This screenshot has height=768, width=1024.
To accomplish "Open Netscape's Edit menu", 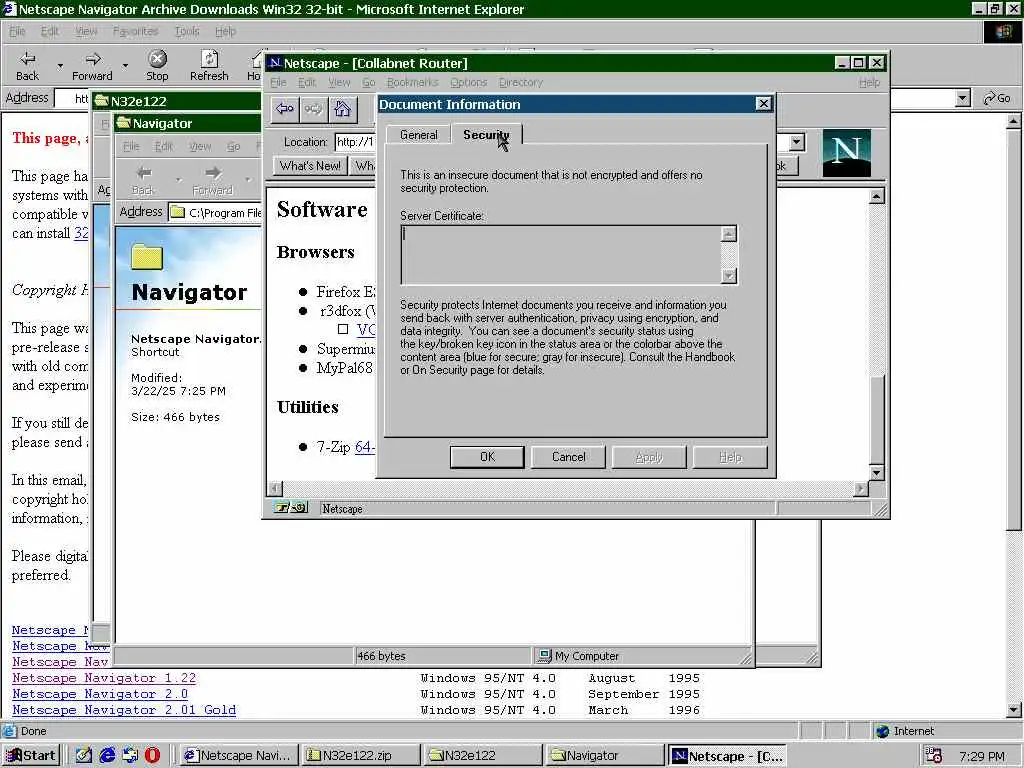I will pyautogui.click(x=307, y=82).
